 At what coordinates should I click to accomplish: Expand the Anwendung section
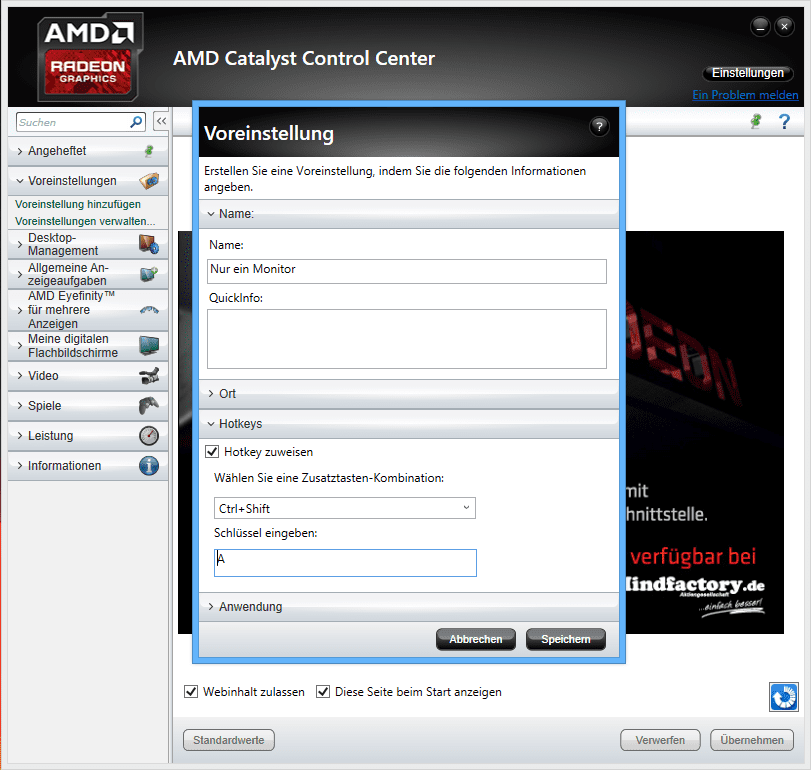click(409, 607)
